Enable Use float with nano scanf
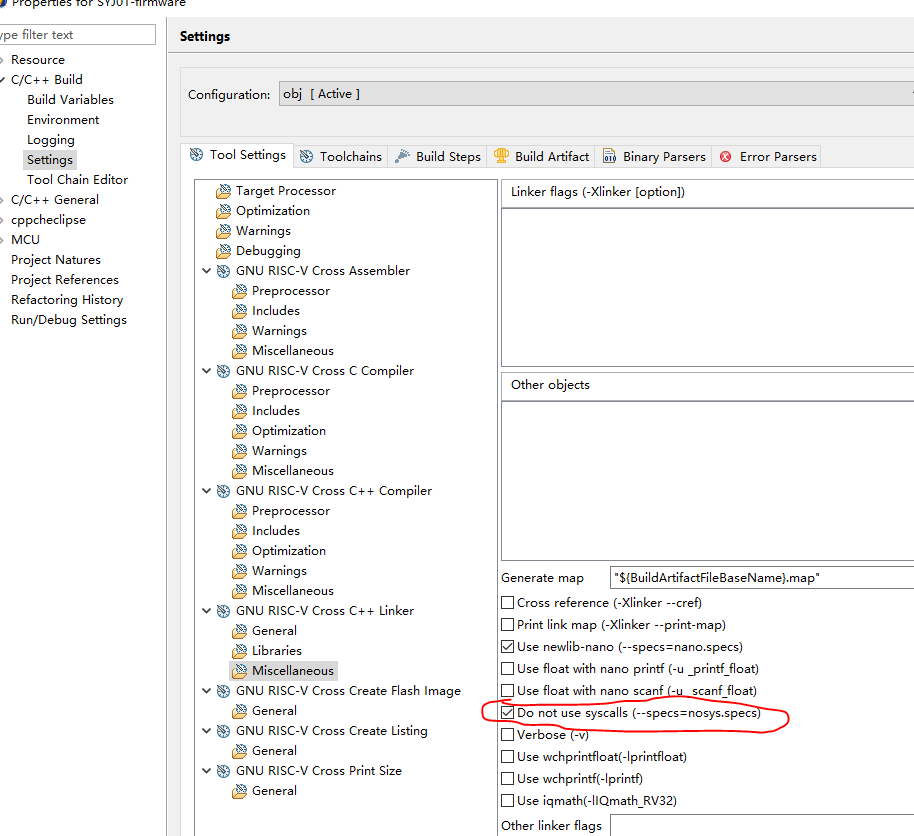The width and height of the screenshot is (914, 836). [x=508, y=690]
